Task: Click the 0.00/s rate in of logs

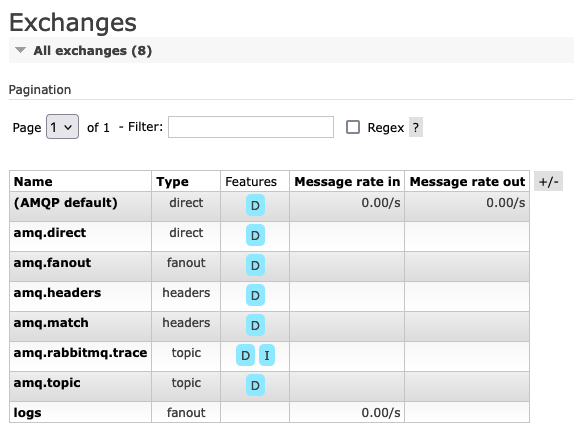Action: pos(381,413)
